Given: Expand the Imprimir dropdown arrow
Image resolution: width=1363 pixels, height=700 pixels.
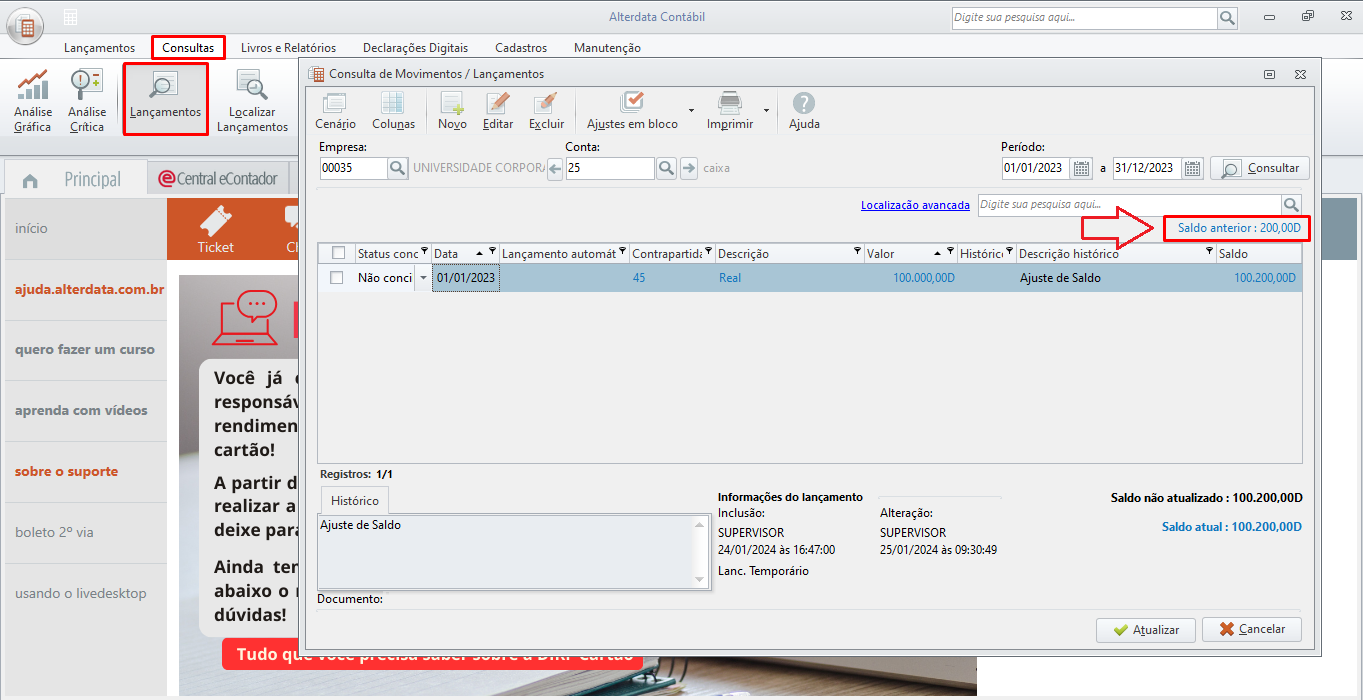Looking at the screenshot, I should pyautogui.click(x=766, y=110).
